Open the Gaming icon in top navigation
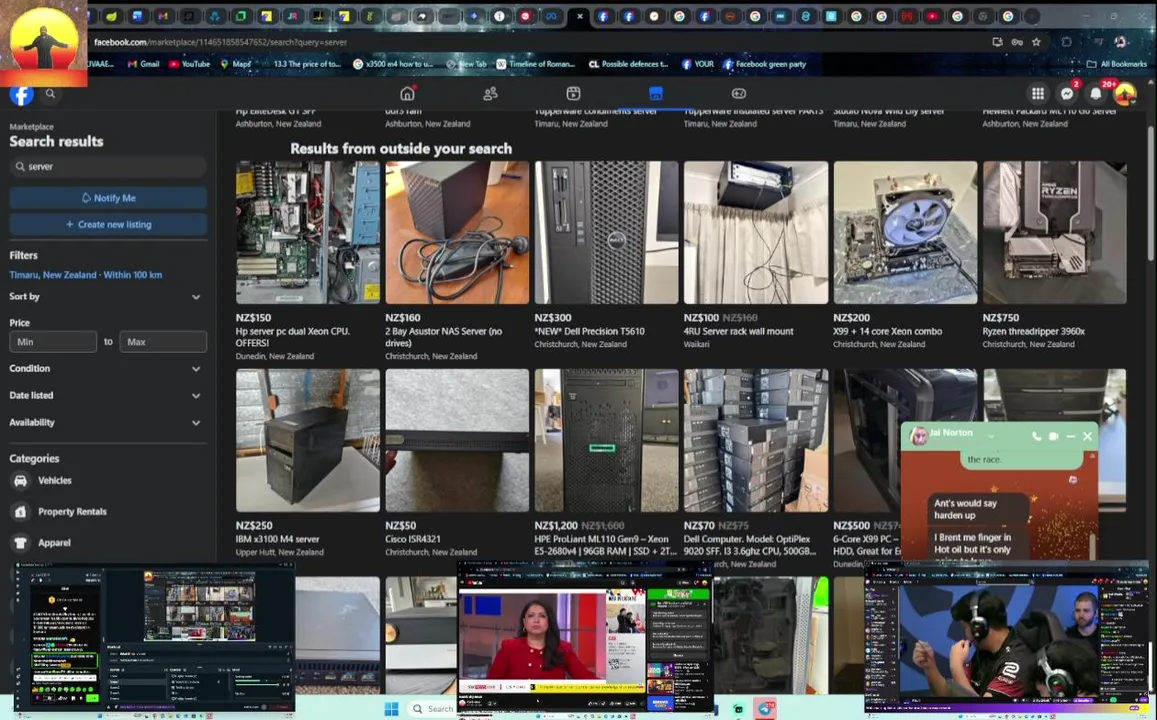The width and height of the screenshot is (1157, 720). tap(739, 93)
